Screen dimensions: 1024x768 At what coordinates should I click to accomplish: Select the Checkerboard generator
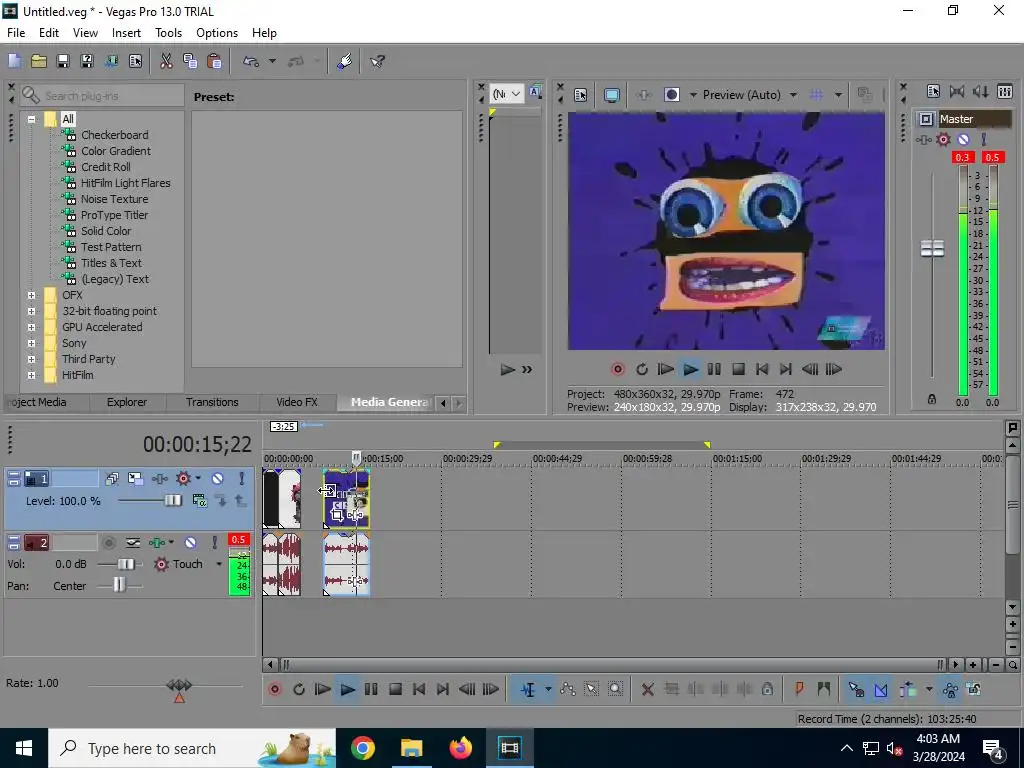115,135
